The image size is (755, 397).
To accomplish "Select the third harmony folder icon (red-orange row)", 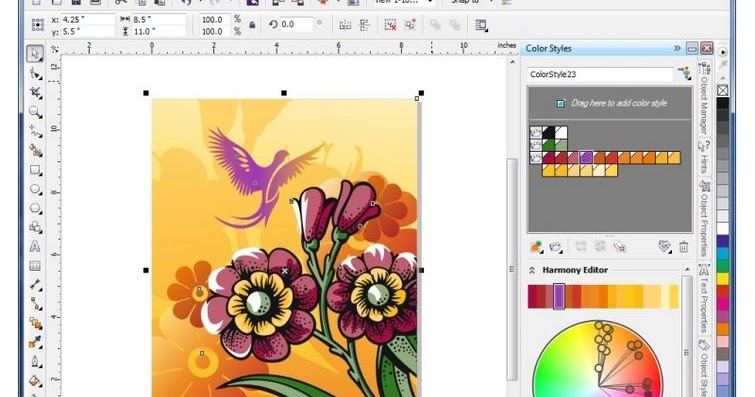I will [536, 158].
